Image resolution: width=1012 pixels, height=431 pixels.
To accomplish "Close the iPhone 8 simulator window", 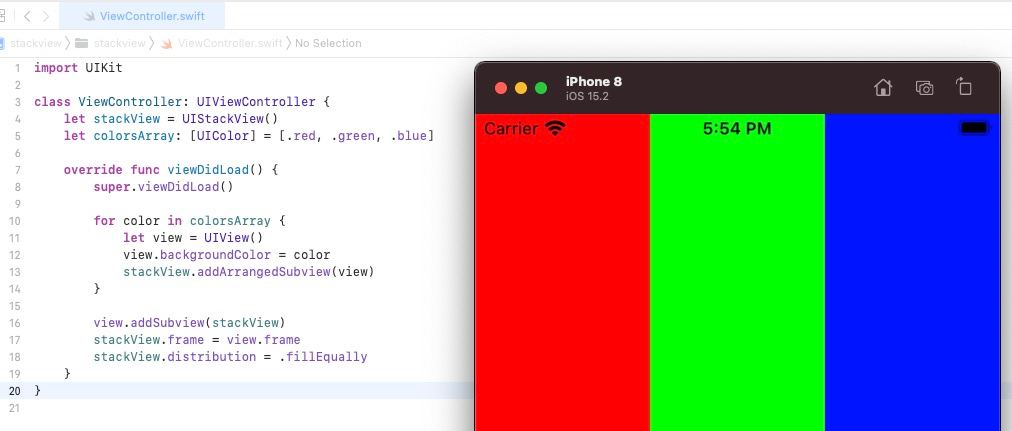I will [x=501, y=88].
